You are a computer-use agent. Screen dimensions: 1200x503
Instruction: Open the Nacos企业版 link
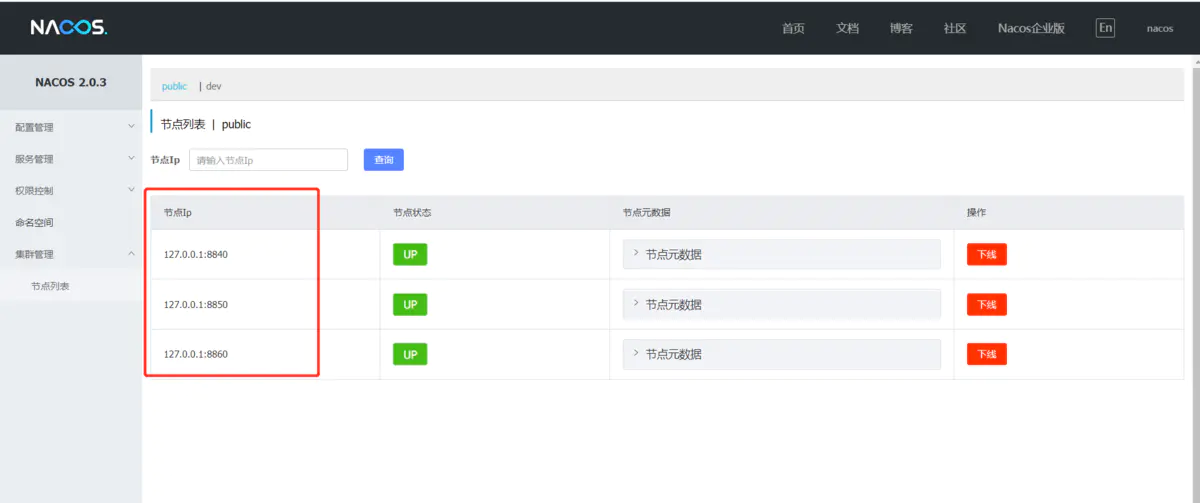[1031, 28]
